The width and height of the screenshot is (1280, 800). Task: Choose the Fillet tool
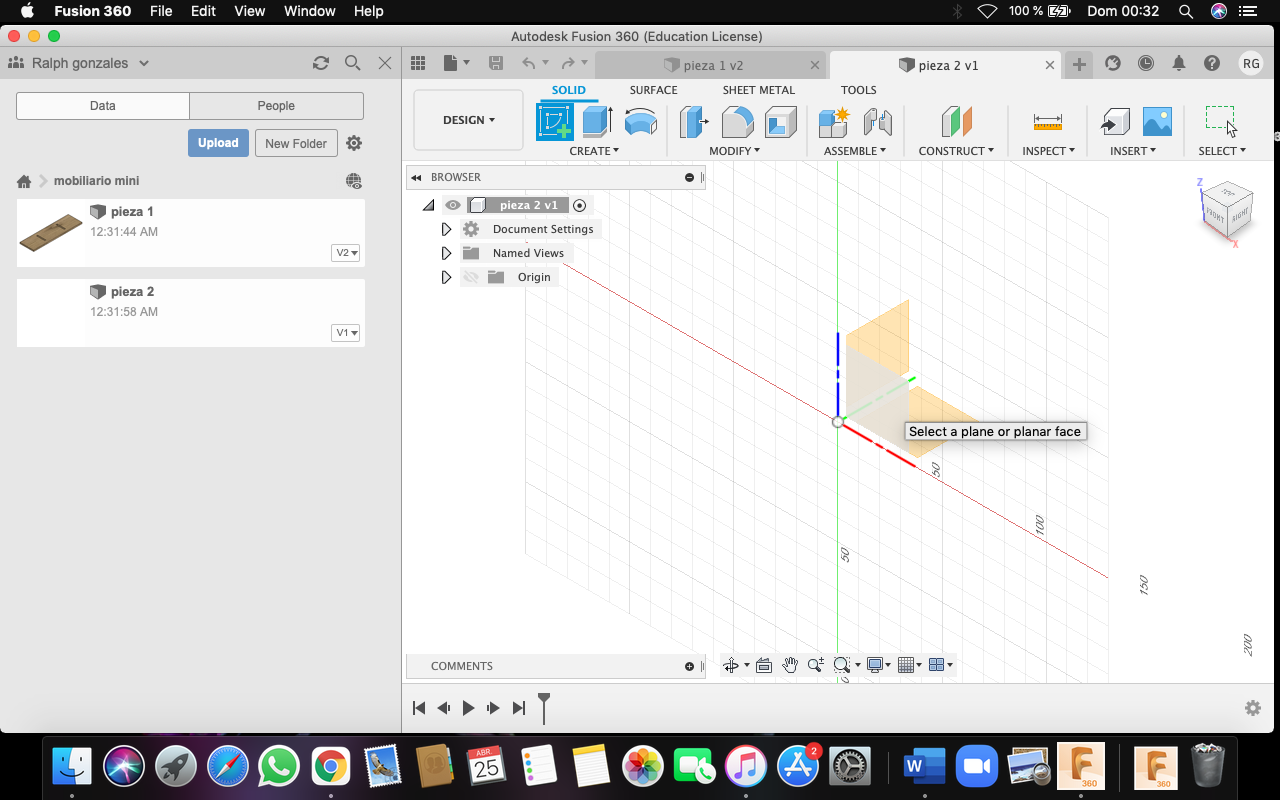(737, 122)
